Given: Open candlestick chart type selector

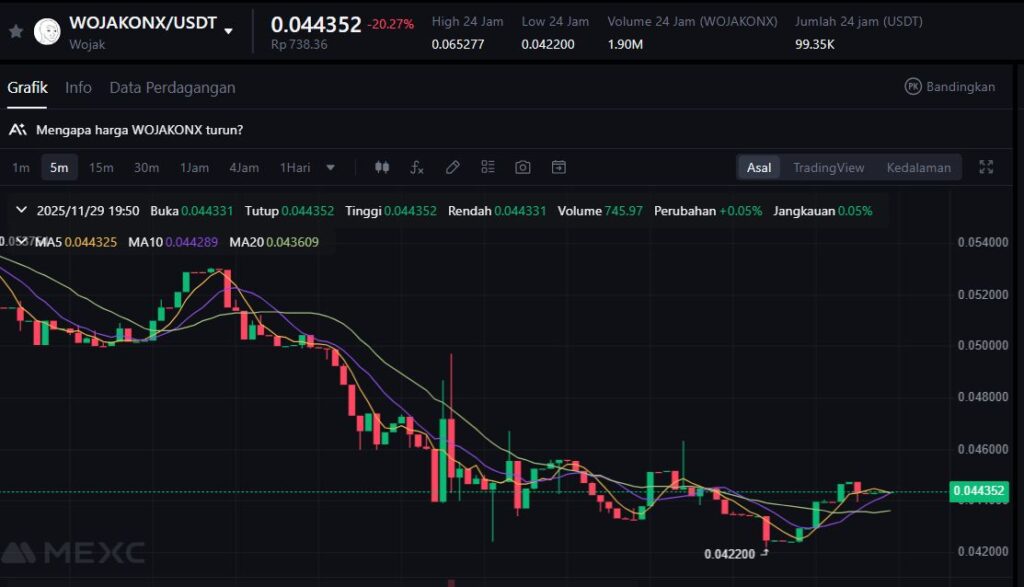Looking at the screenshot, I should click(381, 167).
